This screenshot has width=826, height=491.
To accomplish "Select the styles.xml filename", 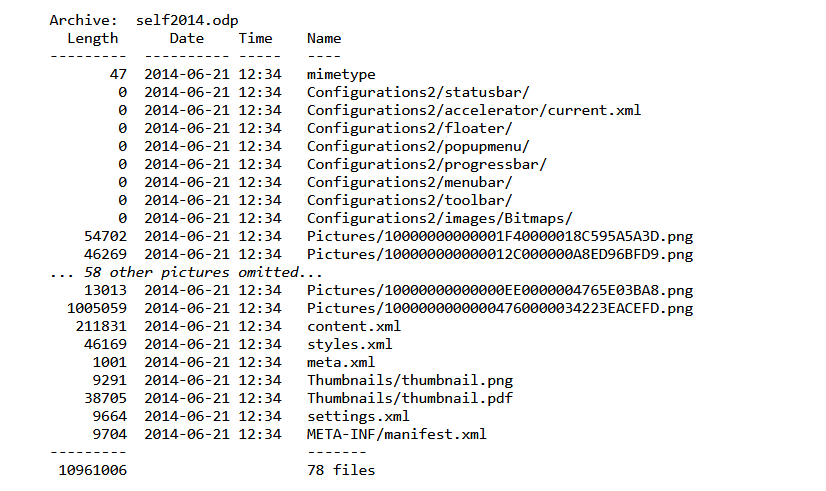I will coord(349,344).
